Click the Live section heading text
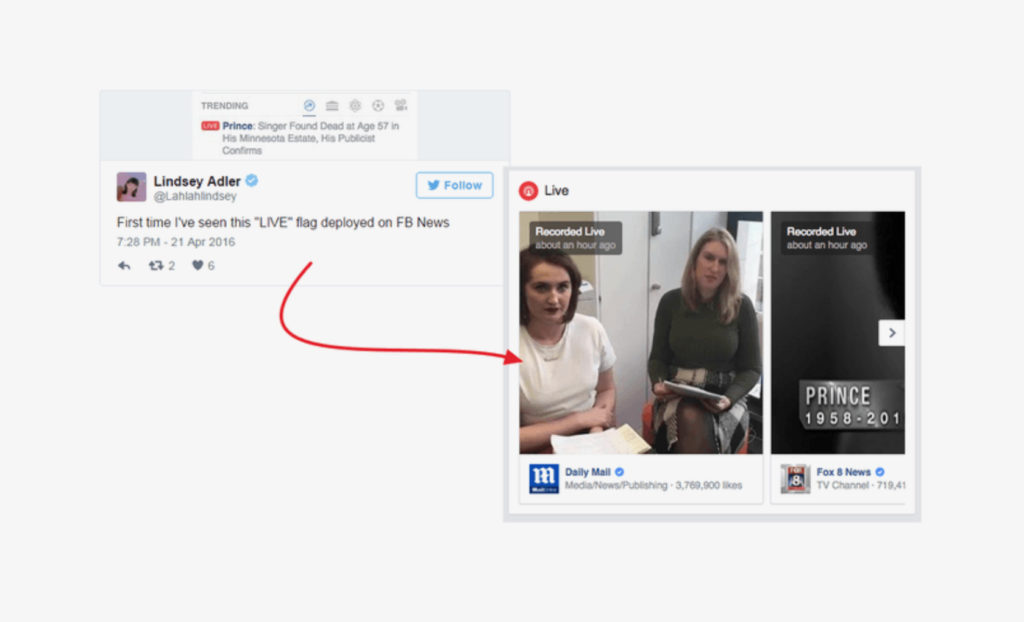Image resolution: width=1024 pixels, height=622 pixels. (556, 191)
